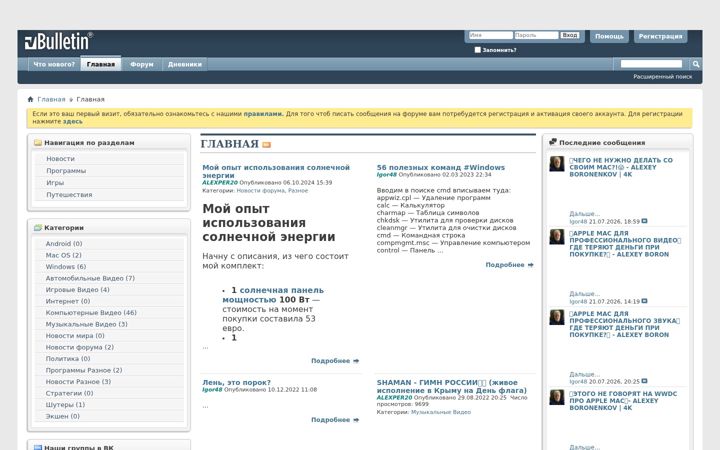
Task: Click Подробнее under 56 полезных команд article
Action: pos(509,265)
